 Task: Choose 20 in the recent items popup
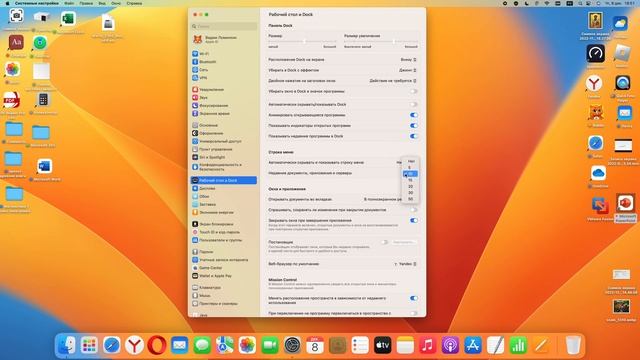point(410,186)
